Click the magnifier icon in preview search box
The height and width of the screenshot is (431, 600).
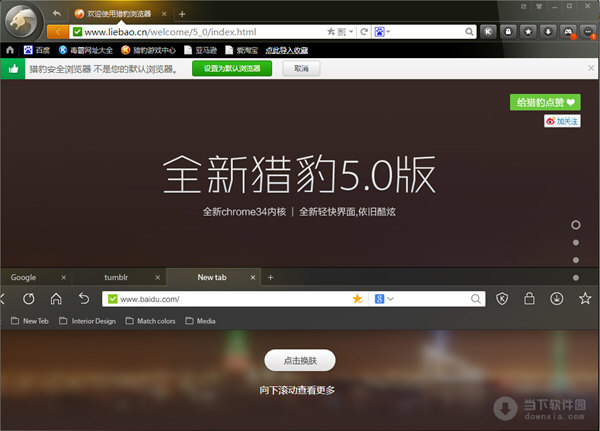476,299
